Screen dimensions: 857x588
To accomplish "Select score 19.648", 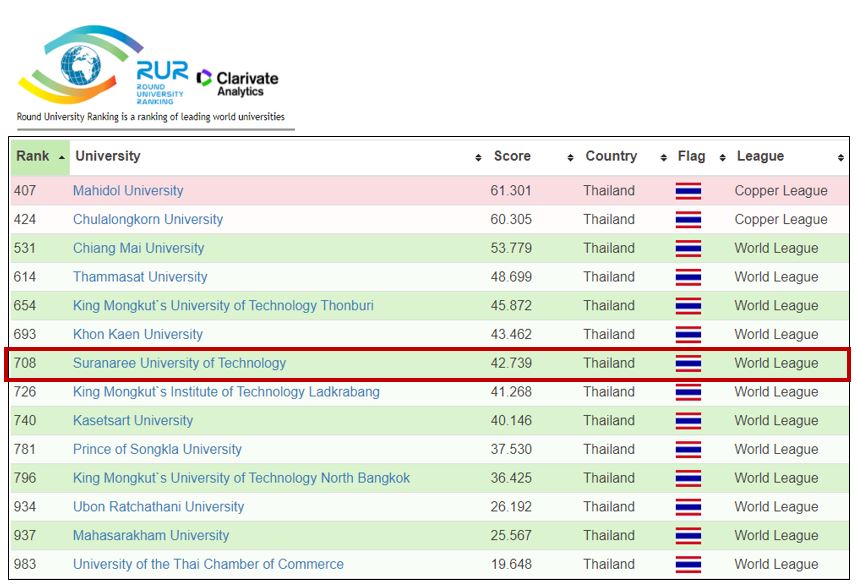I will click(x=511, y=564).
